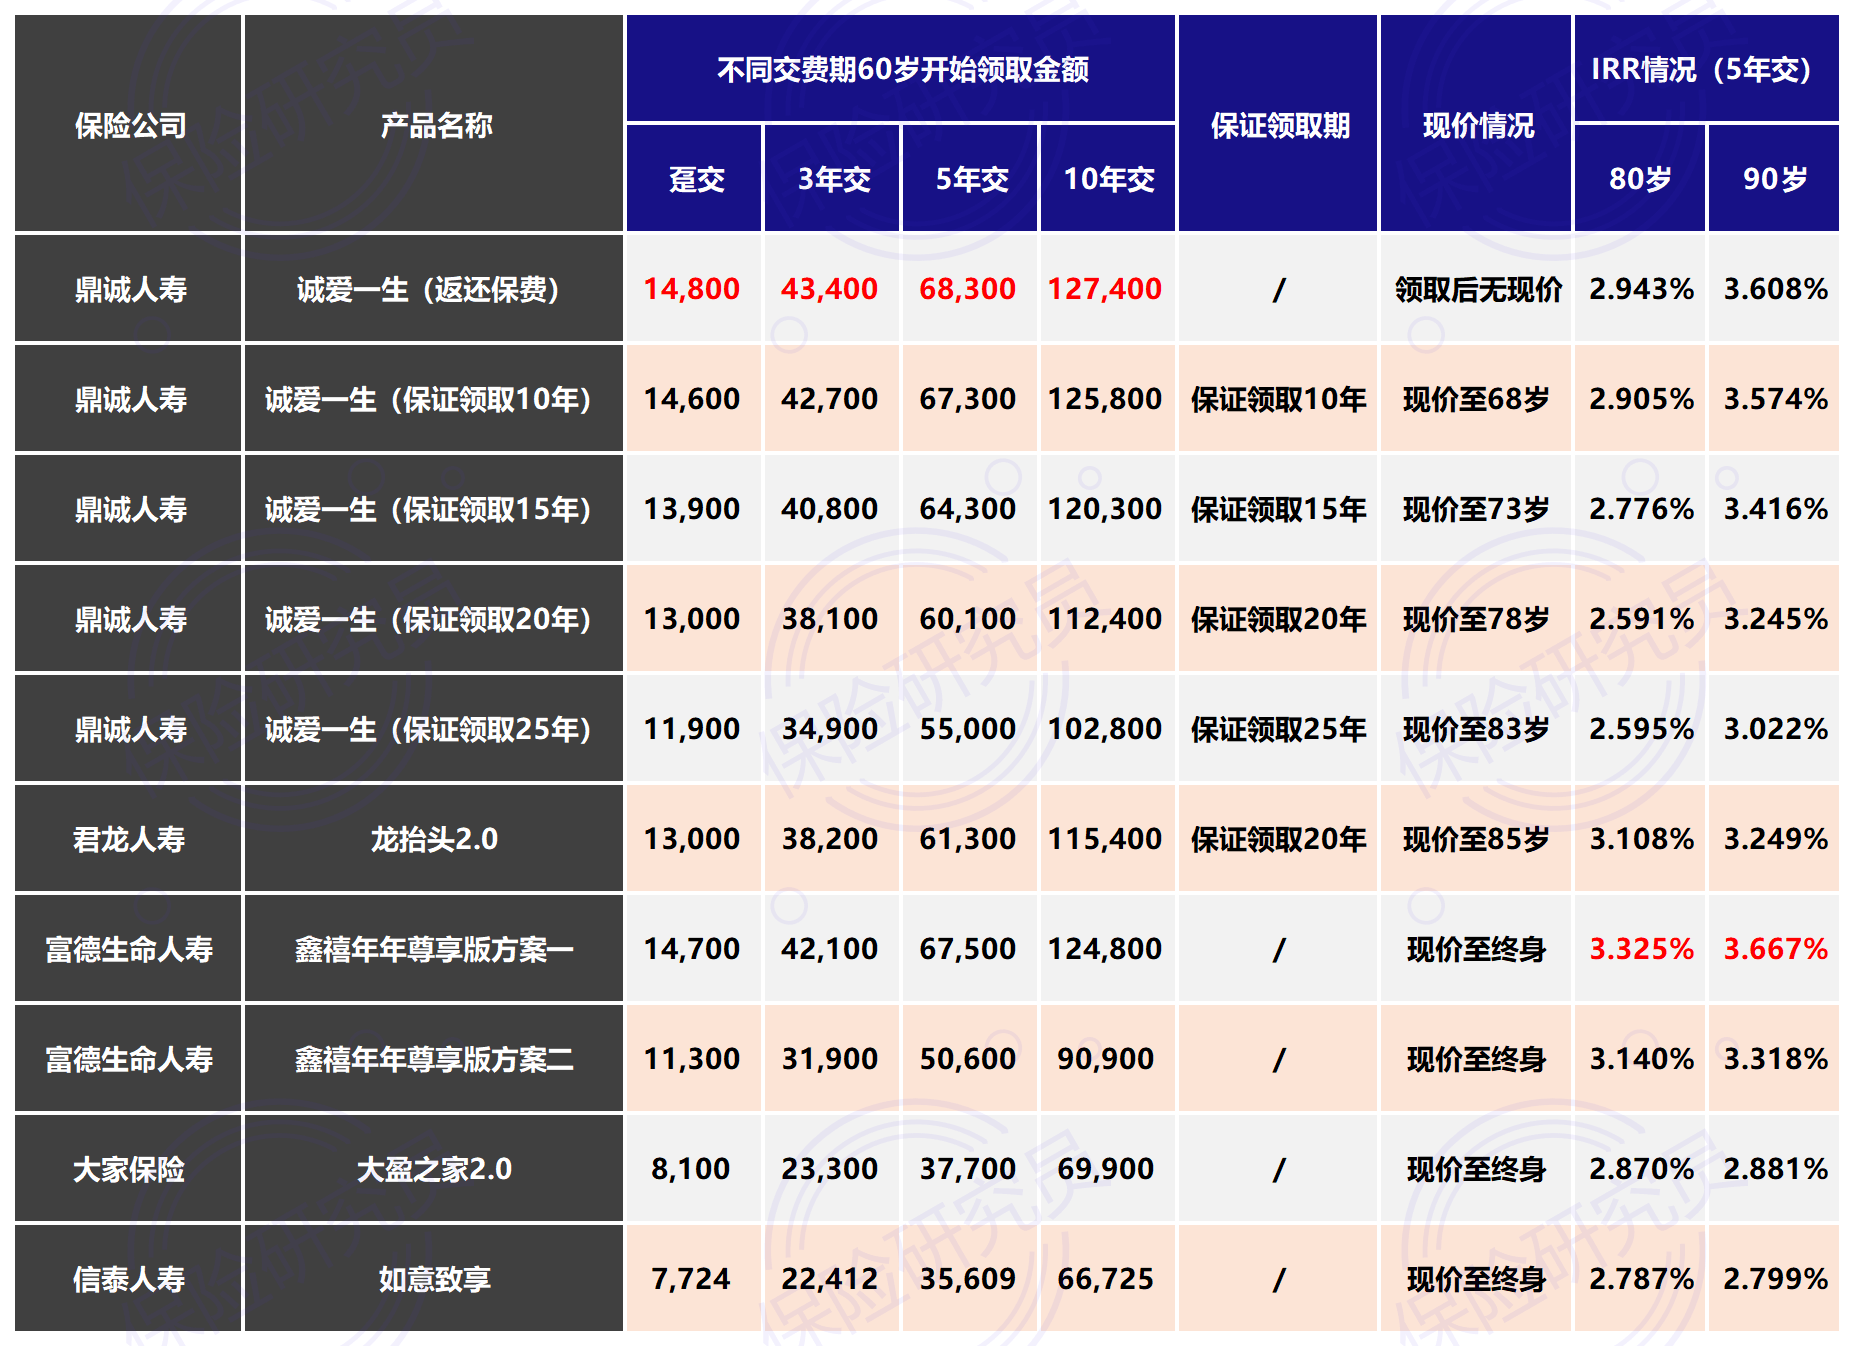
Task: Select product 鑫禧年年尊享版方案一
Action: tap(434, 949)
